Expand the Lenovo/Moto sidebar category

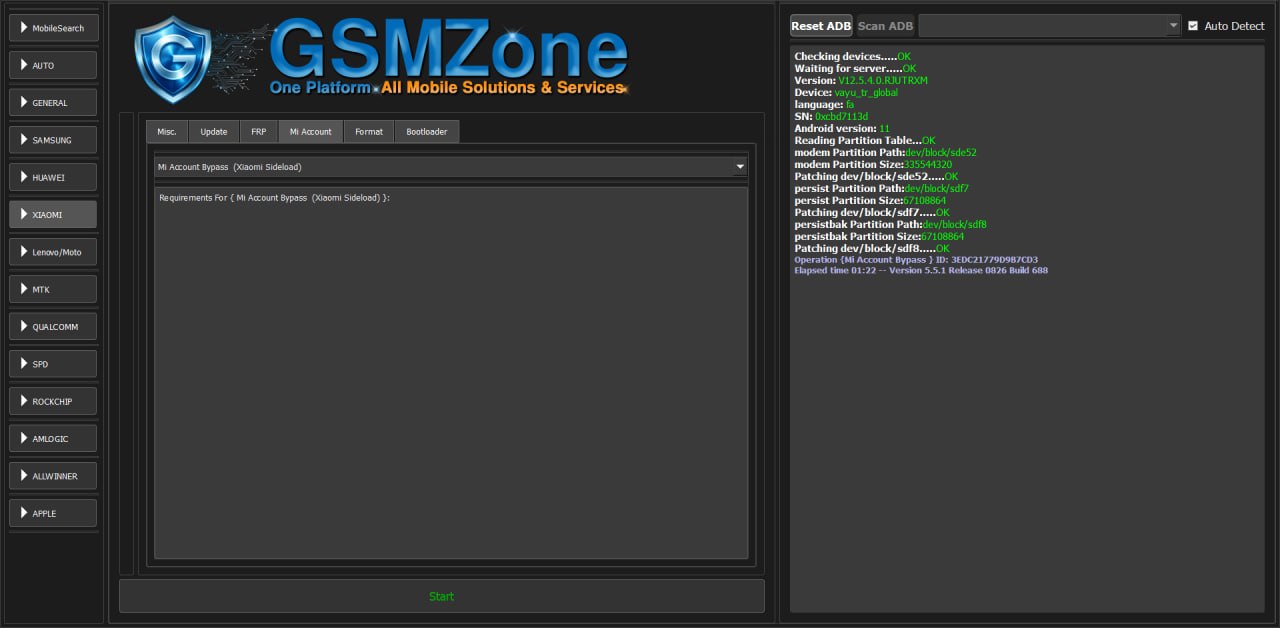click(x=54, y=252)
